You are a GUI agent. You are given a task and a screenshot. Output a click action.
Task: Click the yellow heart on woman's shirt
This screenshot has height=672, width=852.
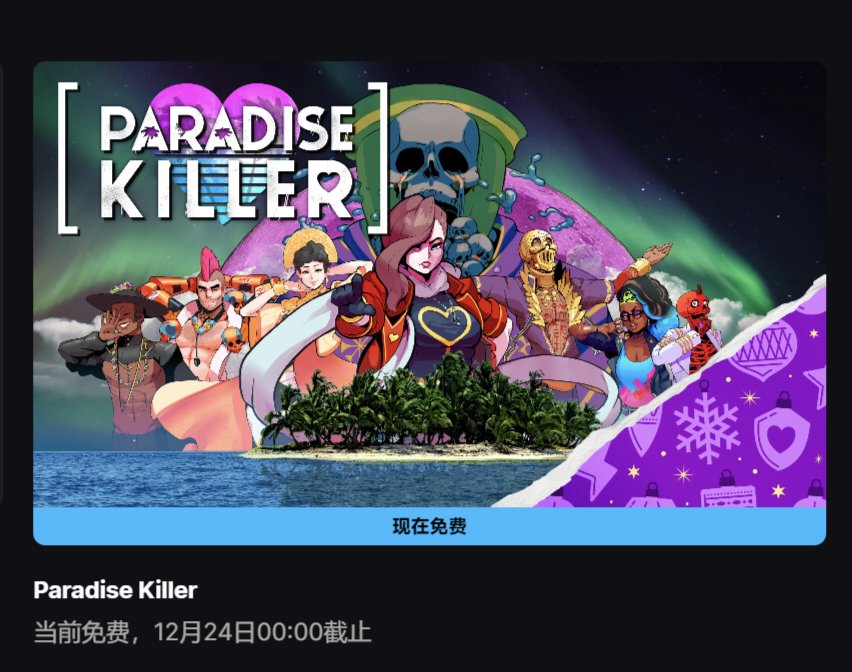tap(447, 325)
